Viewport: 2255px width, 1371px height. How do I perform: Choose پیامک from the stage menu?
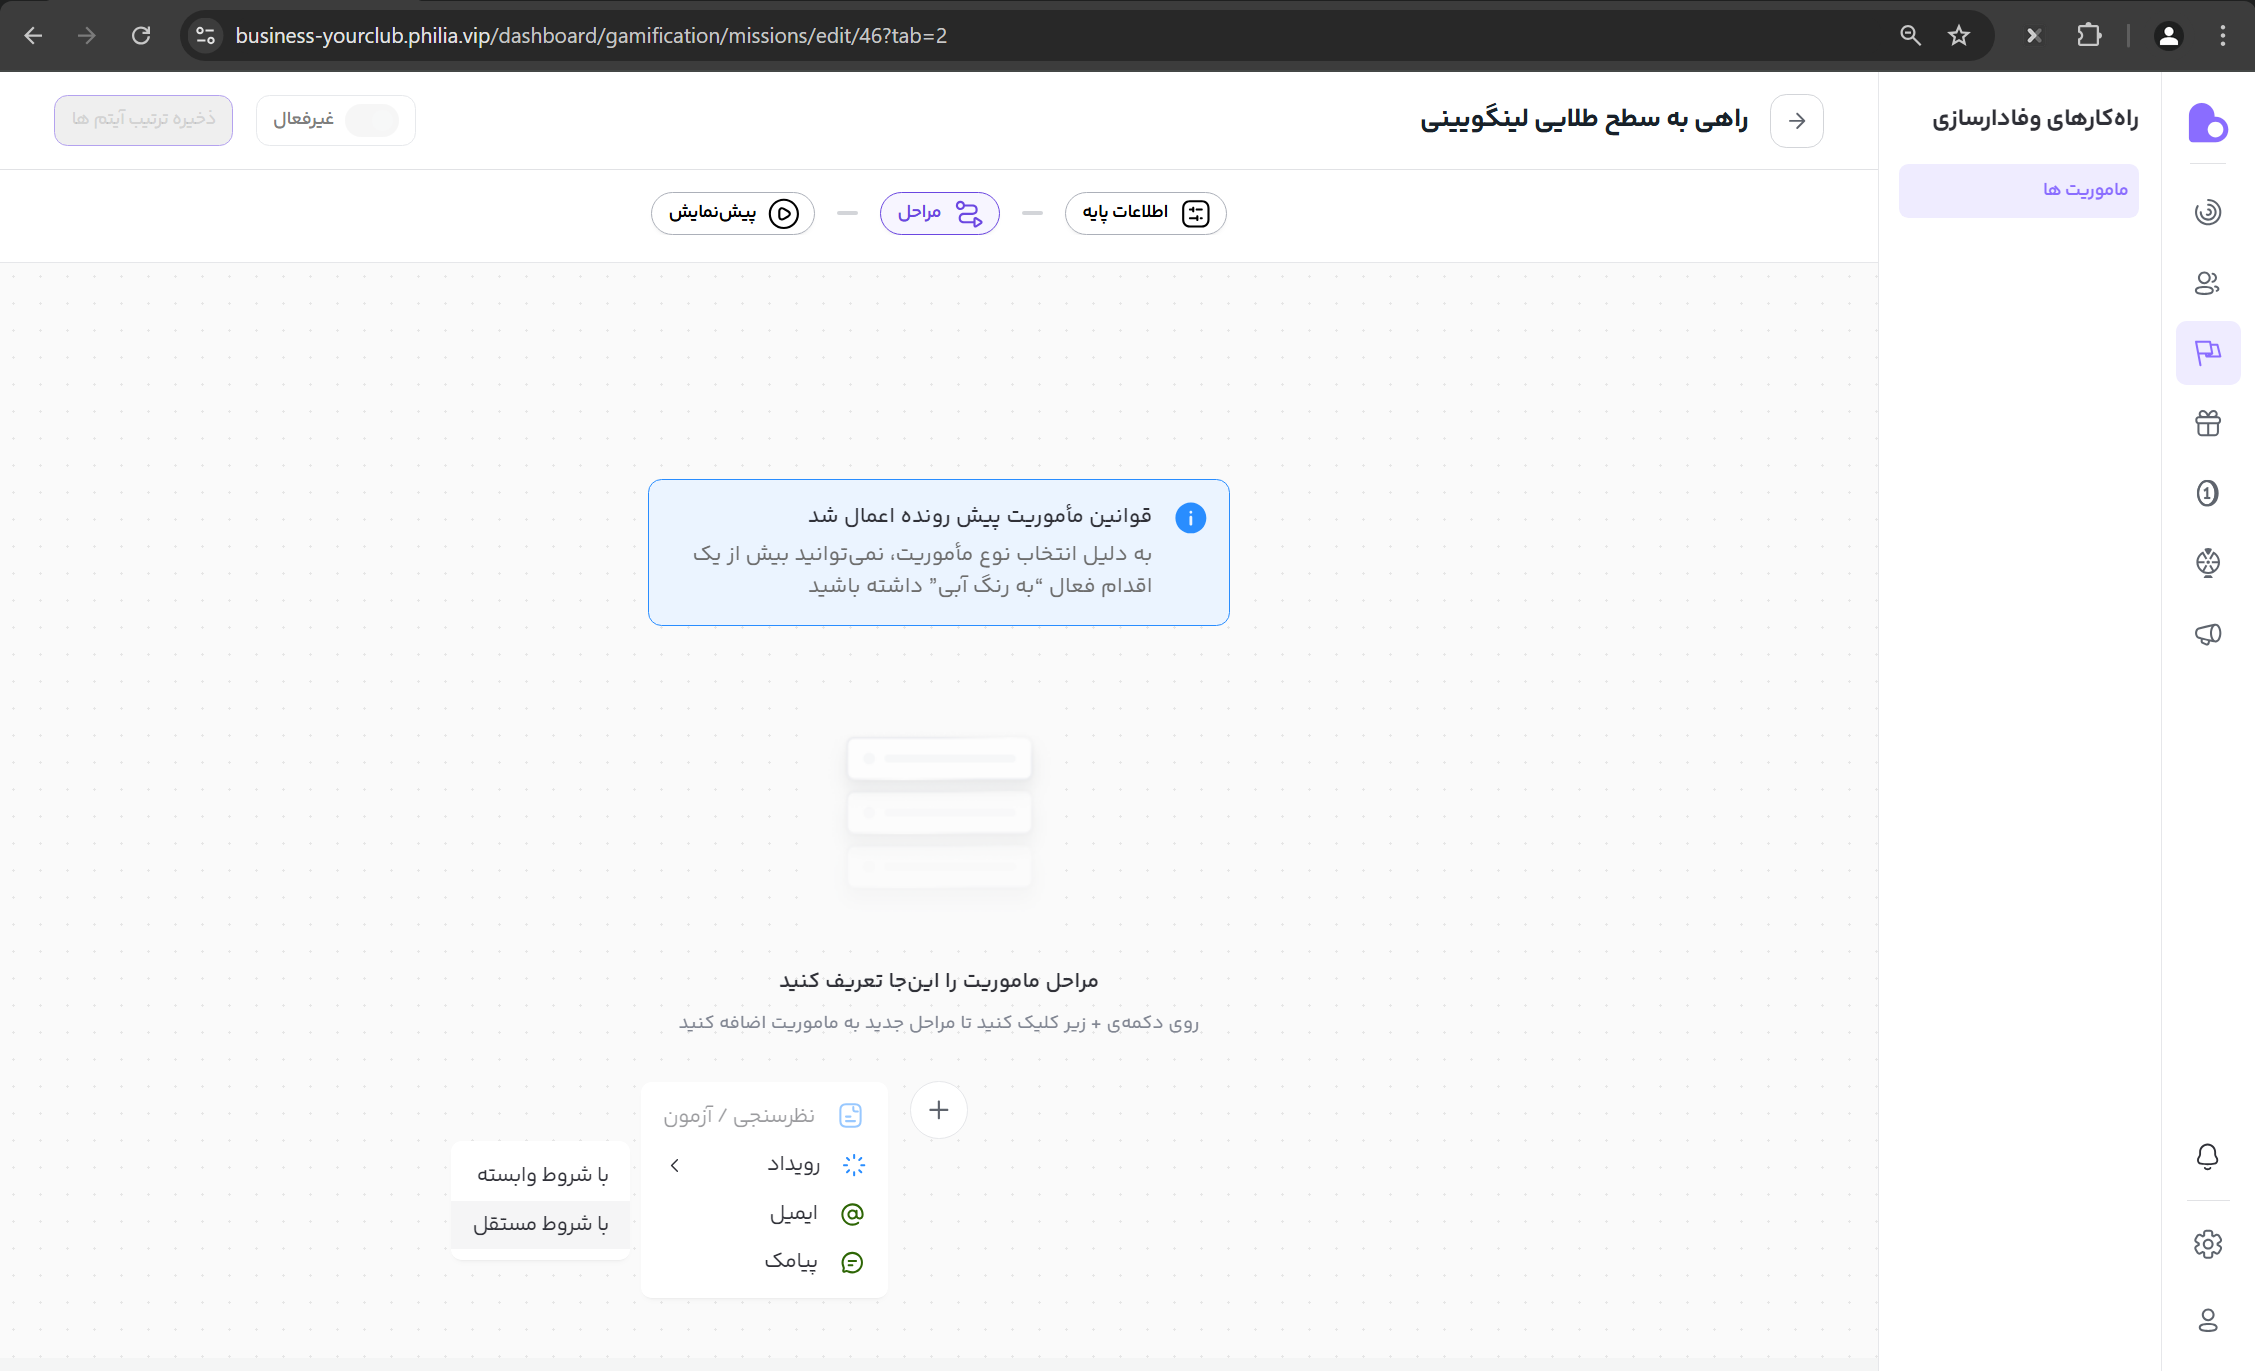pos(791,1262)
